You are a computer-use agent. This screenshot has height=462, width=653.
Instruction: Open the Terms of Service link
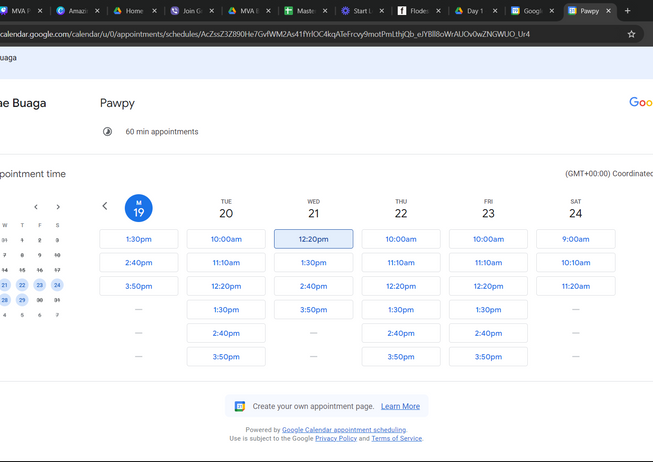click(x=397, y=438)
